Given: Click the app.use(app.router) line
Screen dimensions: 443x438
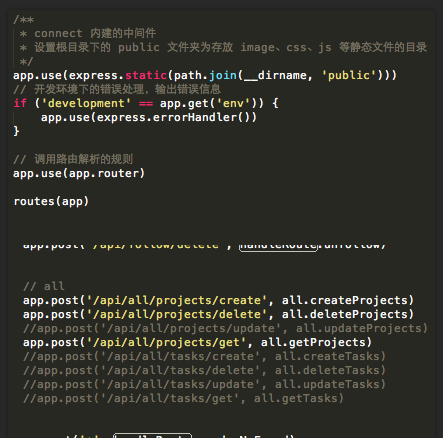Looking at the screenshot, I should [x=79, y=173].
